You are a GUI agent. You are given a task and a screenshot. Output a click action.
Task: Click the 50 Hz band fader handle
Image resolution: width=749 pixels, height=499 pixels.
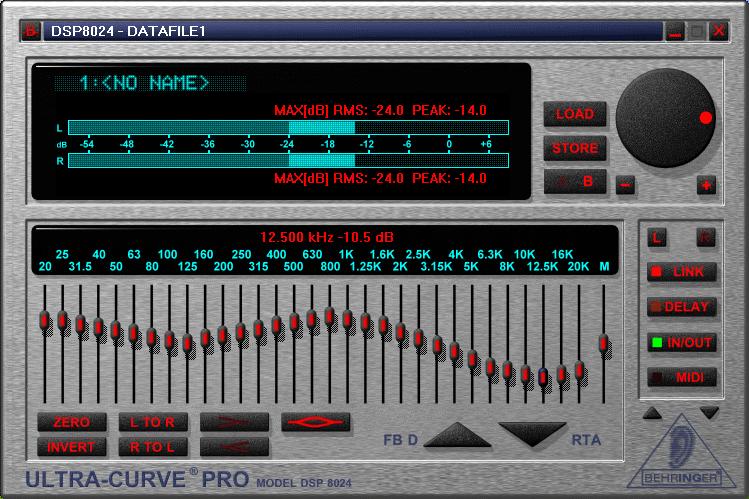pos(116,330)
